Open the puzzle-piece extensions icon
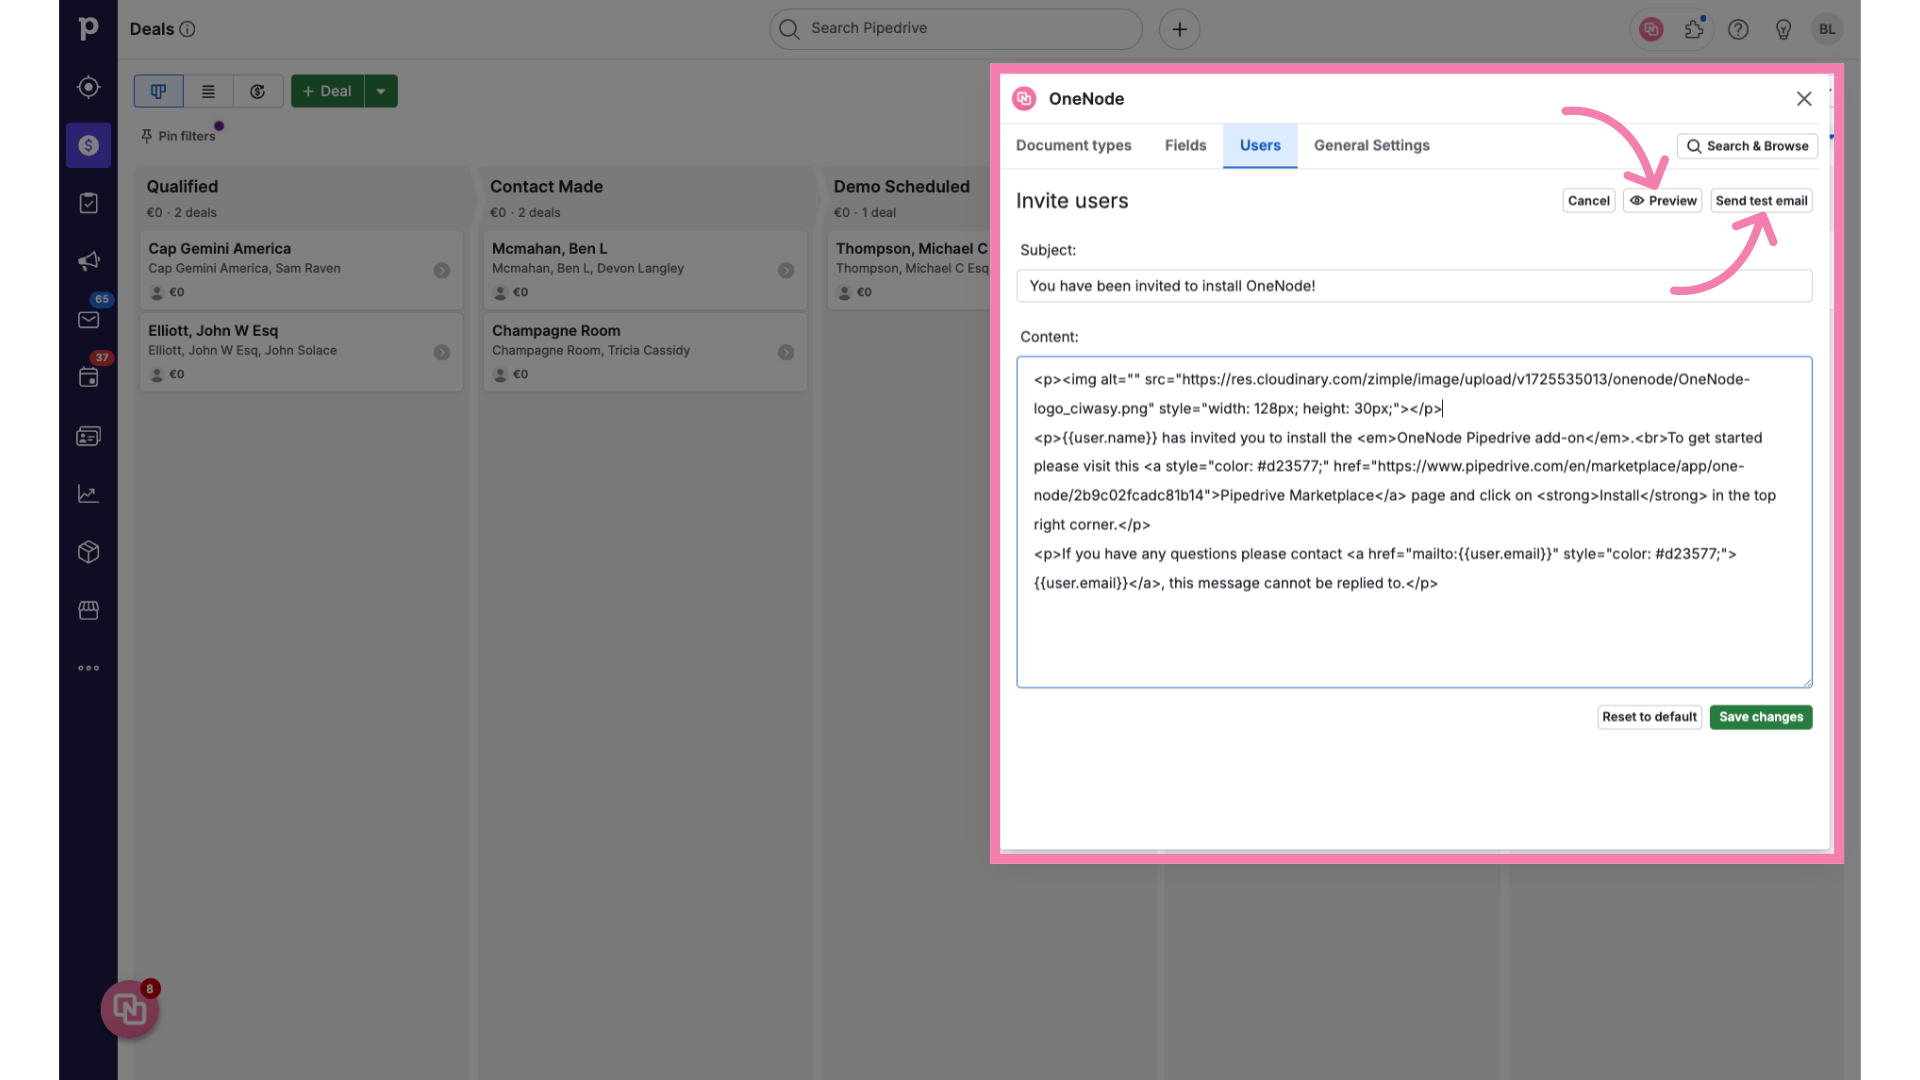 (1694, 29)
